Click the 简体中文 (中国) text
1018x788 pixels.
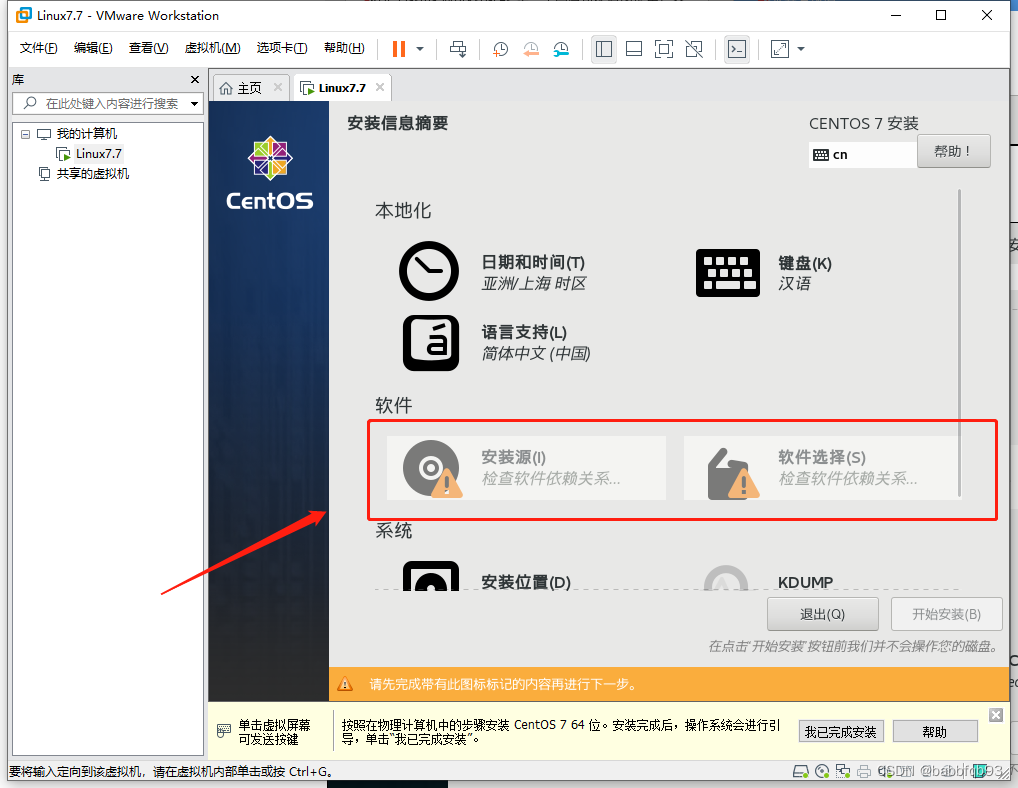[536, 354]
